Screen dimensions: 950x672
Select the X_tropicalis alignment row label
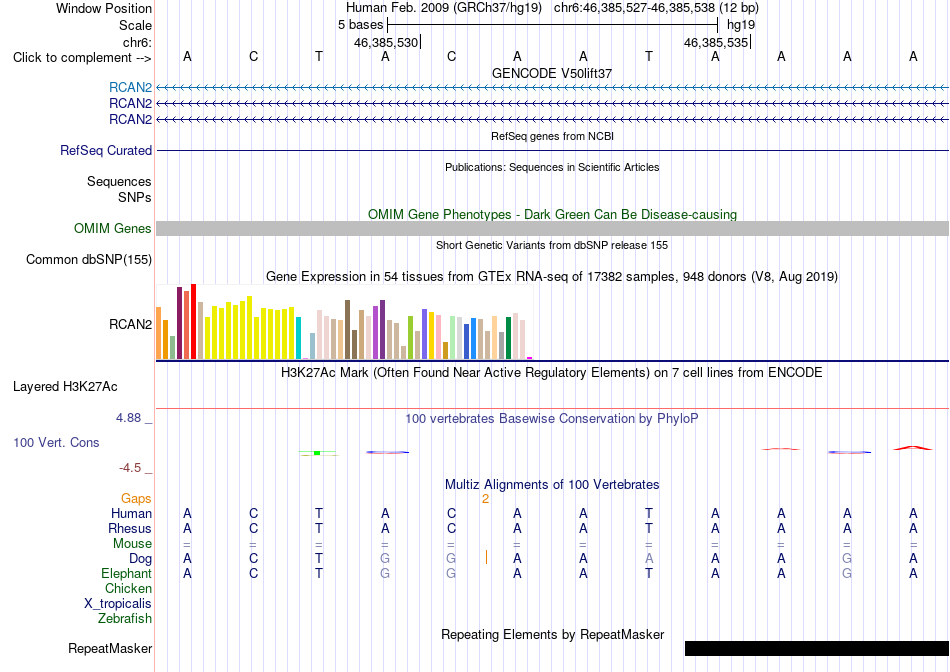pos(118,604)
